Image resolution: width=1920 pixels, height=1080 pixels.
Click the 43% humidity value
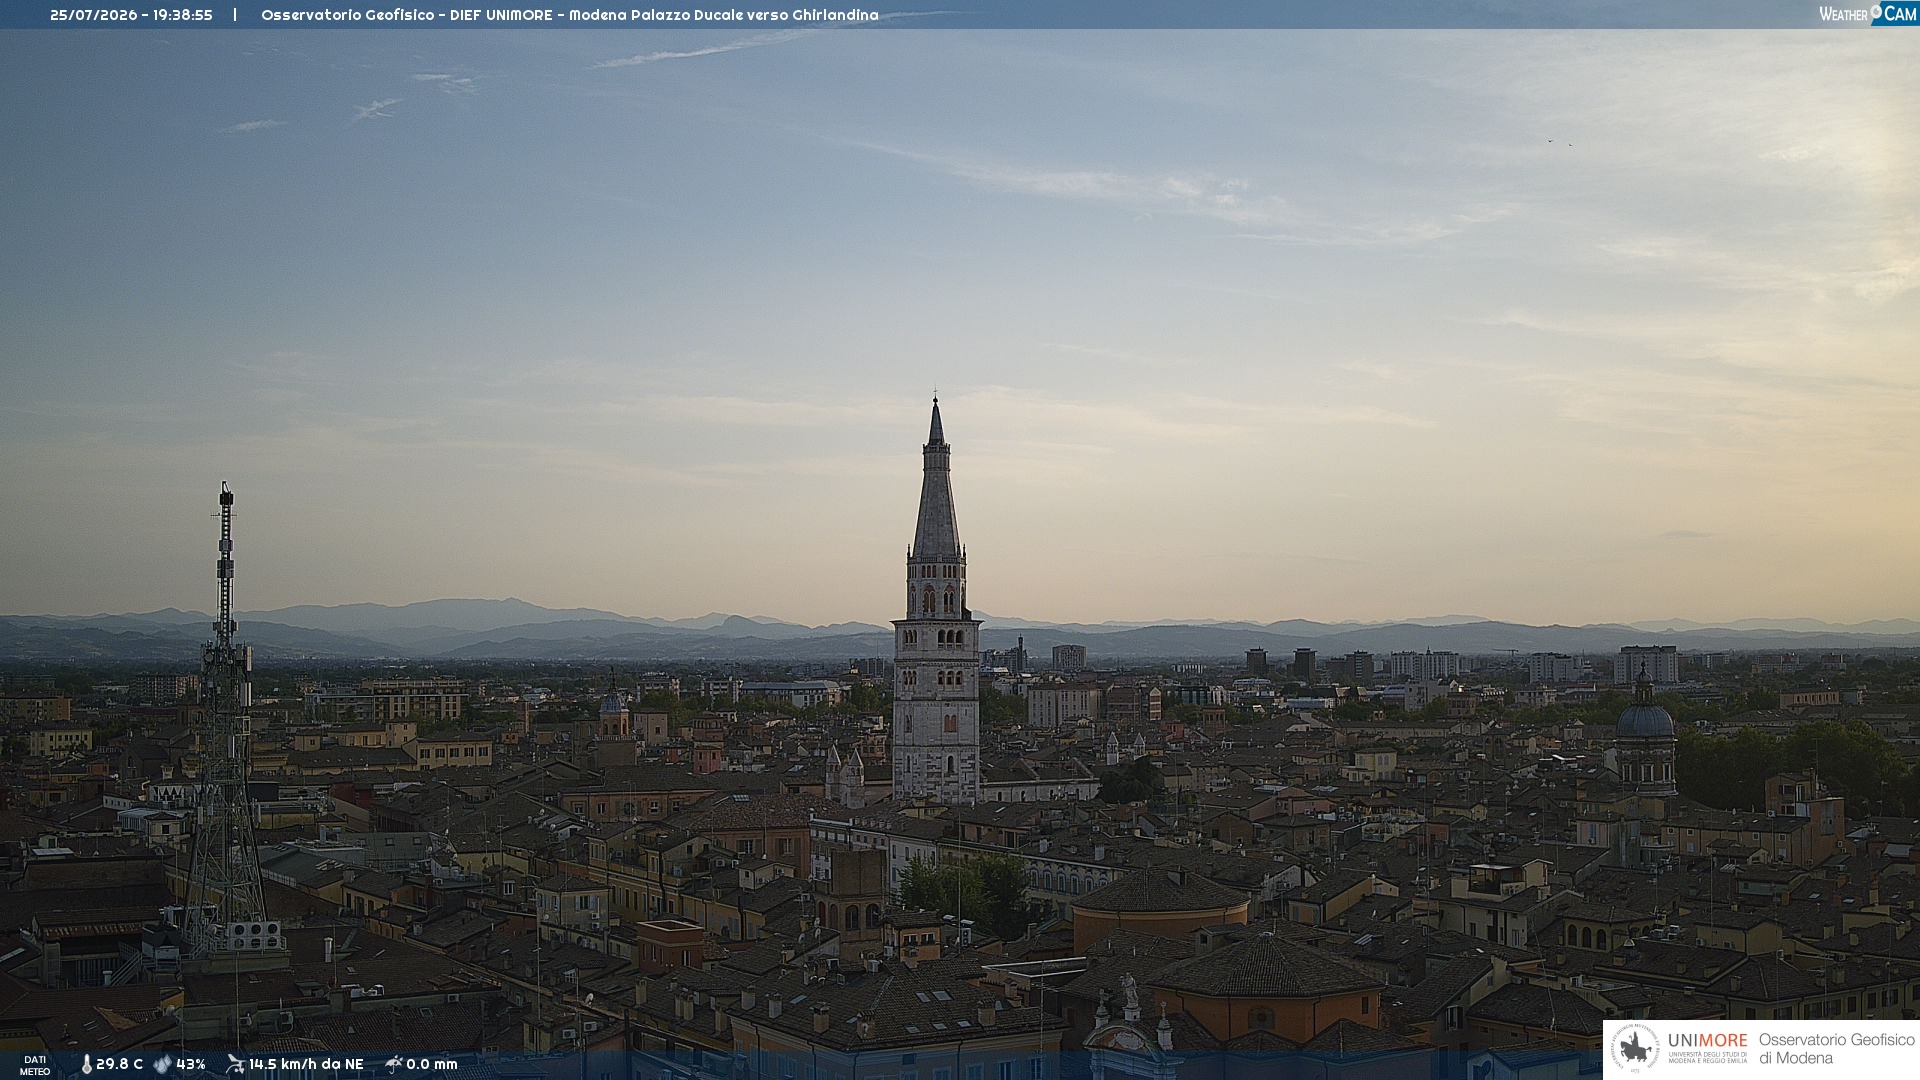(191, 1064)
